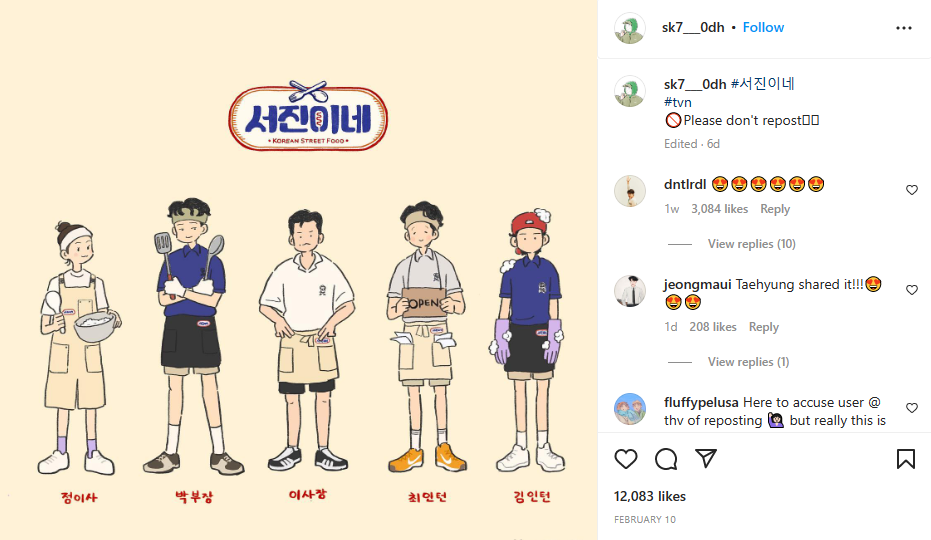Reply to dntlrdl's comment
931x540 pixels.
point(775,209)
